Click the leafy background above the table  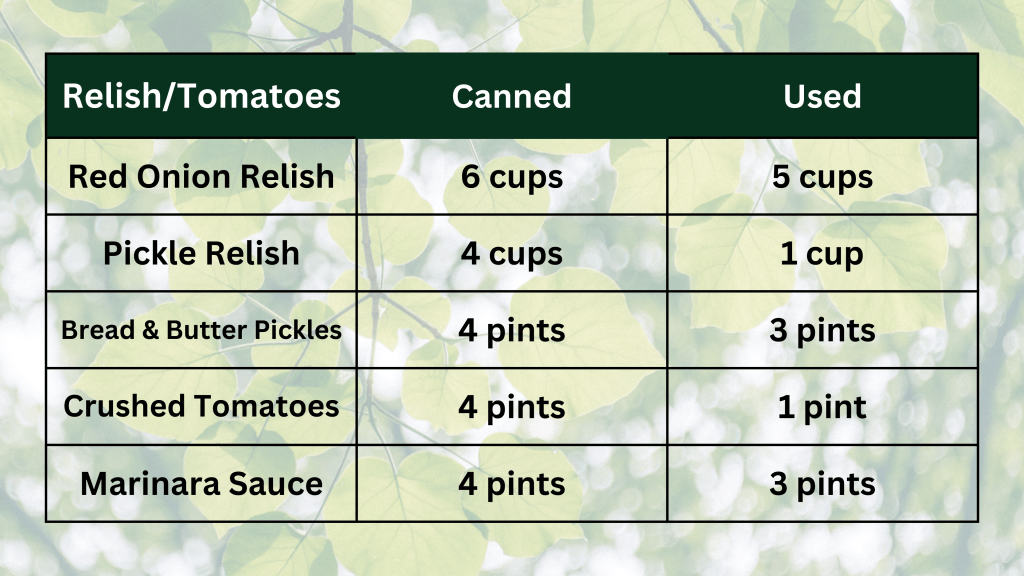pos(512,25)
